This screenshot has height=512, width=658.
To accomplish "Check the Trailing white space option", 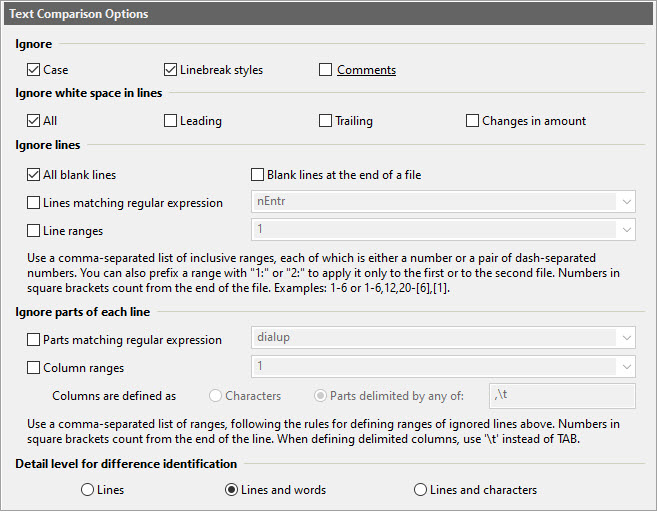I will click(x=326, y=121).
